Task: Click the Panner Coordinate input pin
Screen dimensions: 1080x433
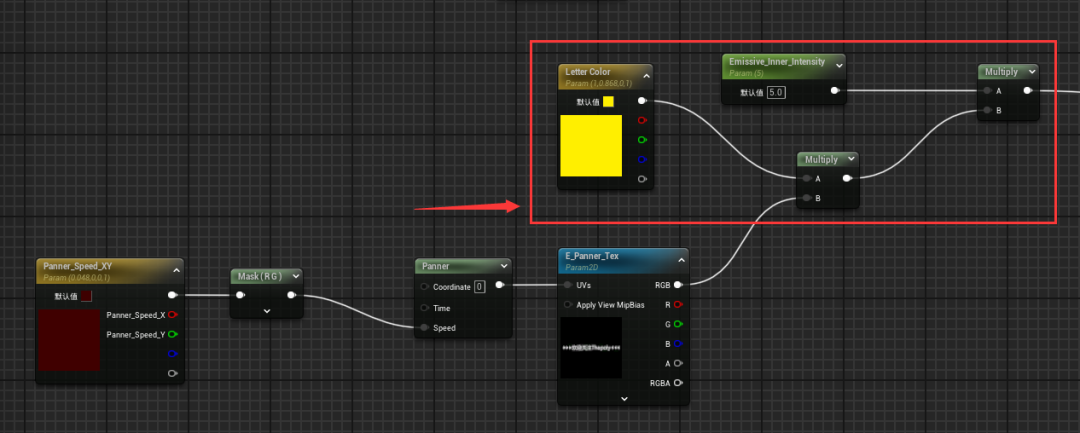Action: [x=424, y=287]
